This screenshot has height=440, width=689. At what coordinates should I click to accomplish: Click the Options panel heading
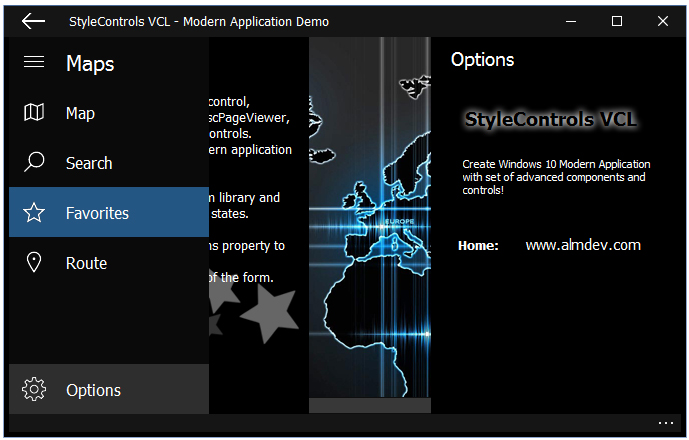pyautogui.click(x=482, y=60)
